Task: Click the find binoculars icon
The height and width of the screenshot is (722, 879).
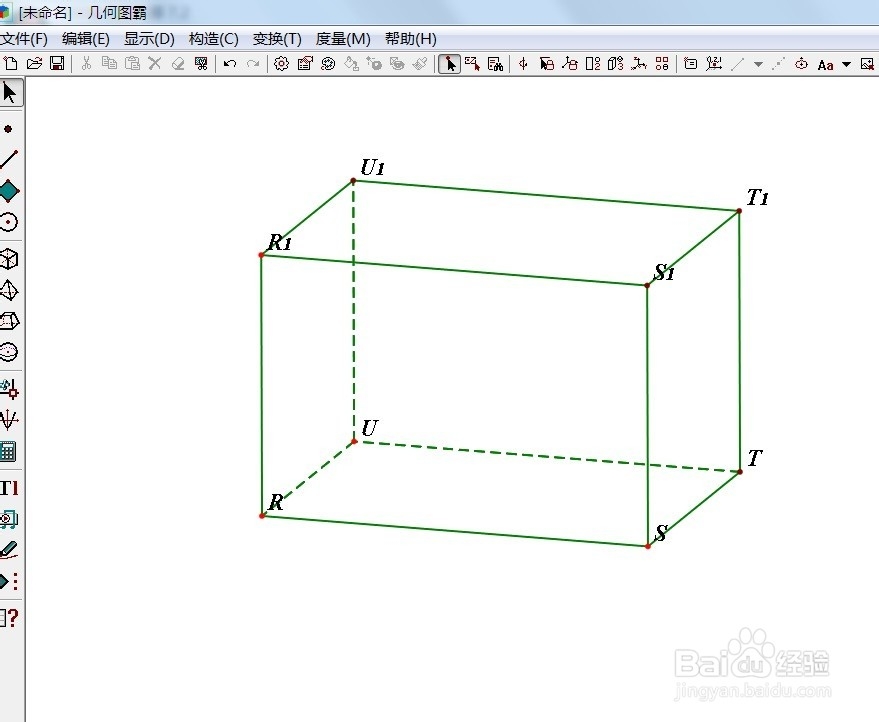Action: tap(496, 64)
